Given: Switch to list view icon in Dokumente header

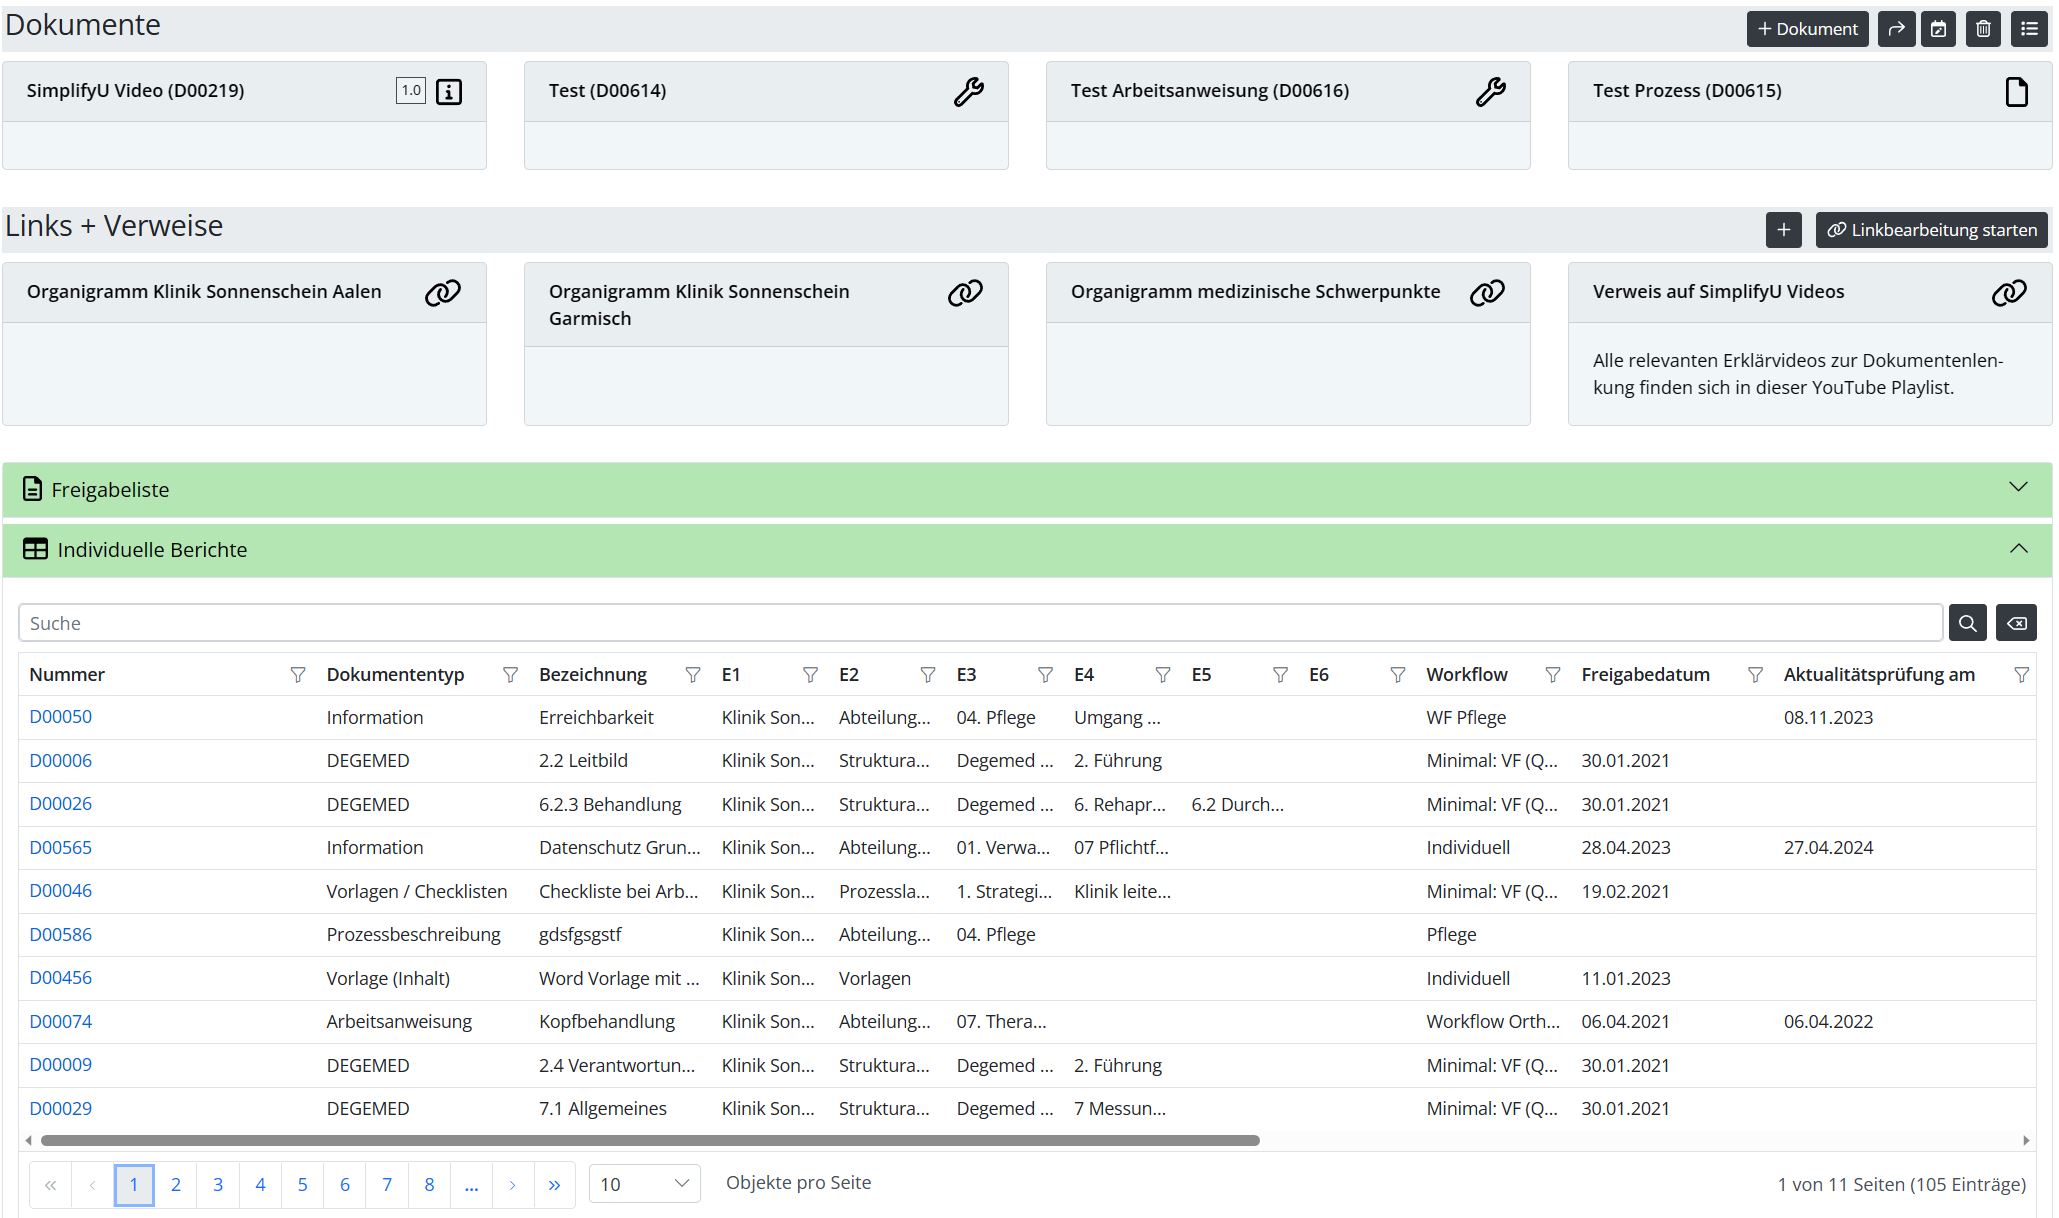Looking at the screenshot, I should tap(2029, 29).
